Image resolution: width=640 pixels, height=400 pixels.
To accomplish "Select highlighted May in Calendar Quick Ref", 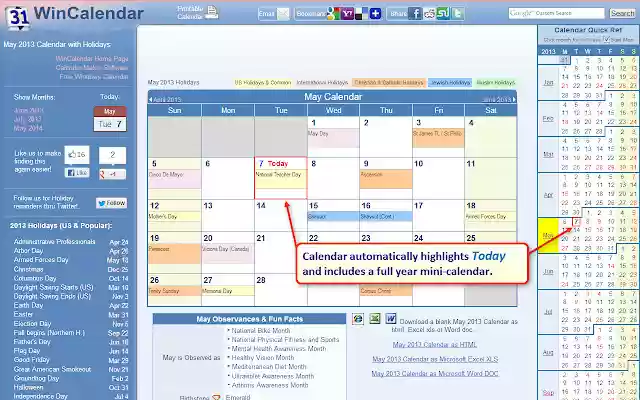I will click(x=548, y=236).
